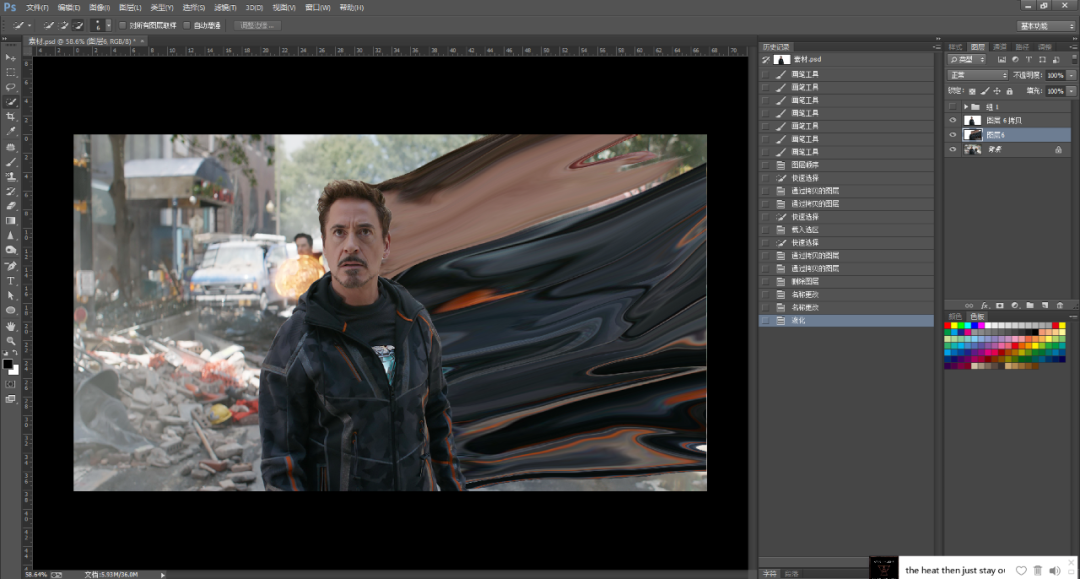The image size is (1080, 579).
Task: Set history brush source at first 画笔工具 state
Action: pyautogui.click(x=765, y=74)
